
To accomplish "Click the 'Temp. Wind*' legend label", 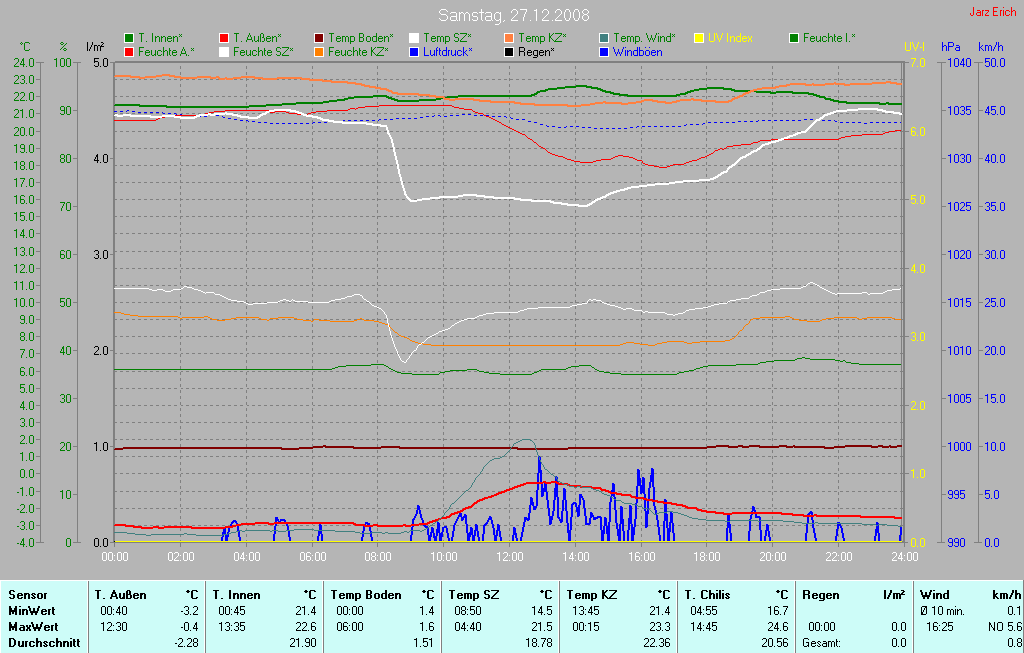I will tap(645, 39).
